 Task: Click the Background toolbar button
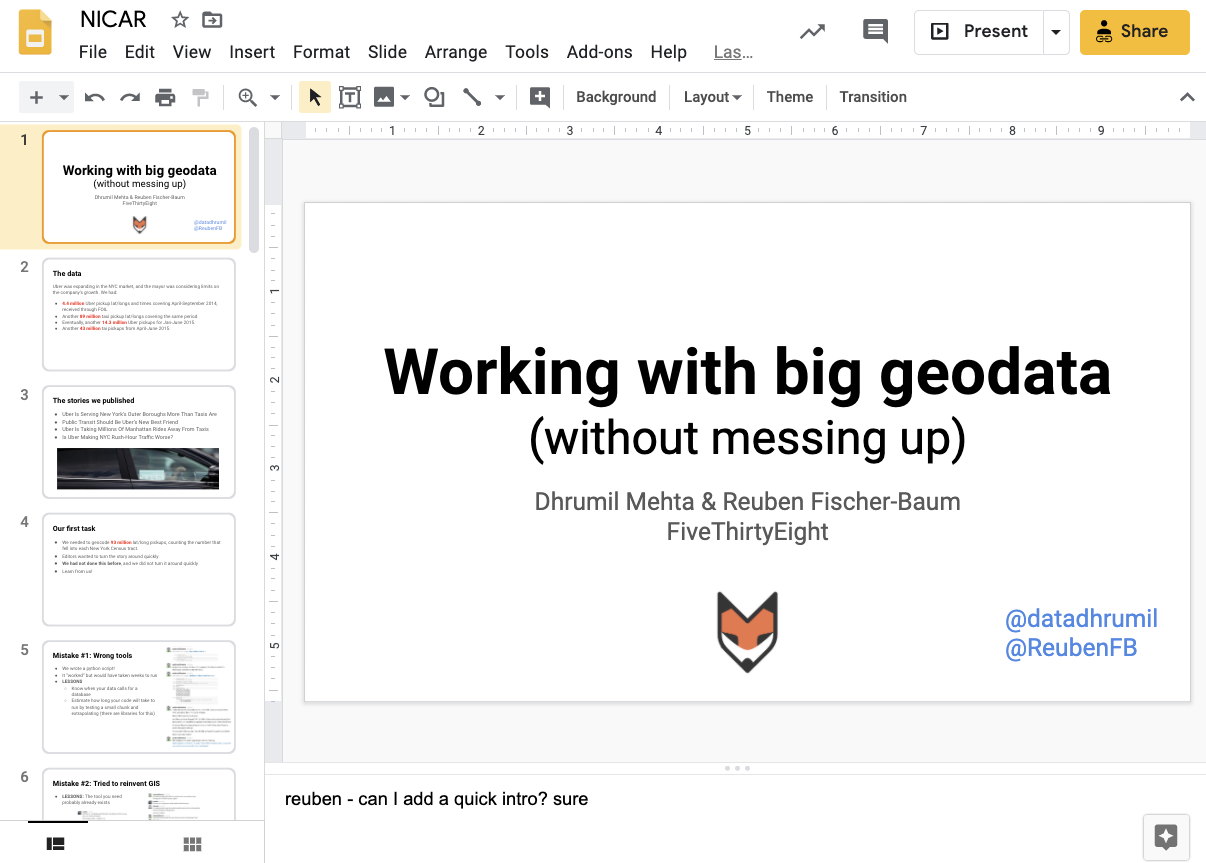point(616,97)
